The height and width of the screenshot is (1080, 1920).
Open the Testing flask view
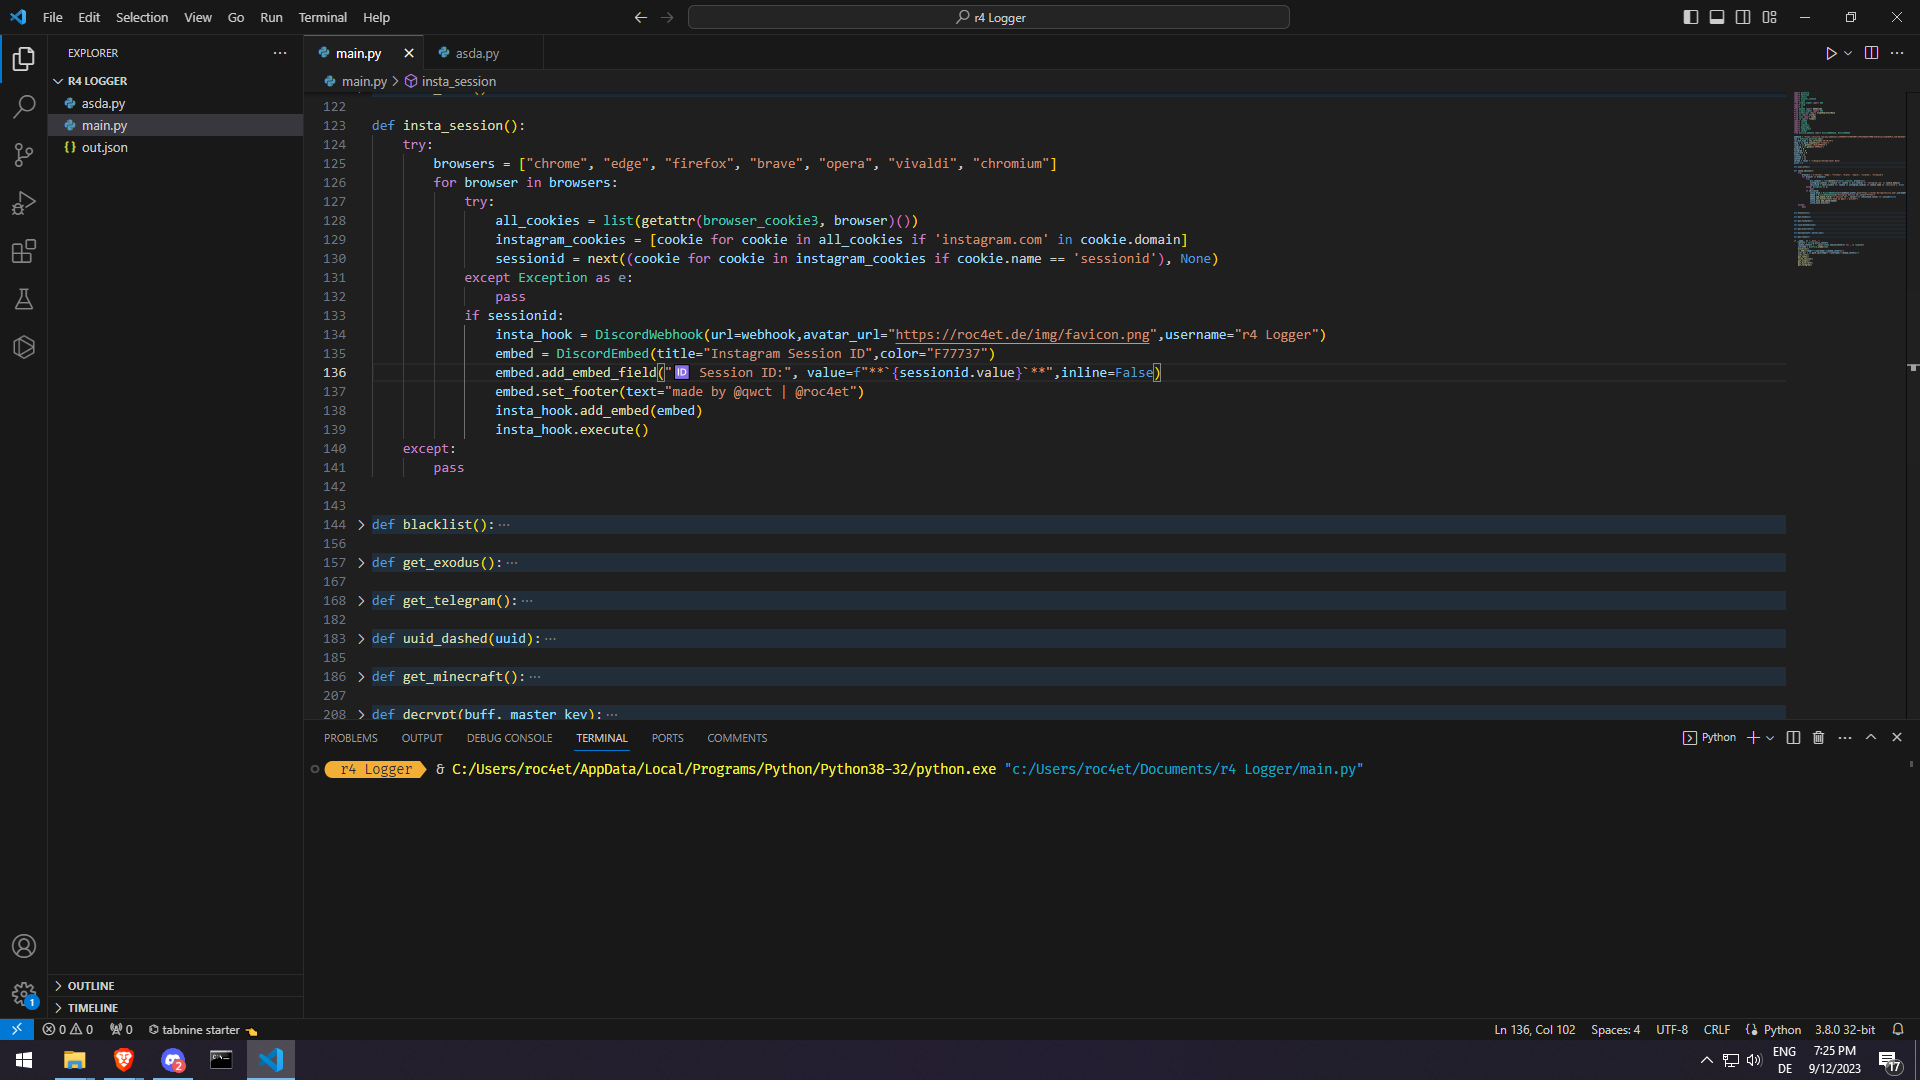point(24,299)
